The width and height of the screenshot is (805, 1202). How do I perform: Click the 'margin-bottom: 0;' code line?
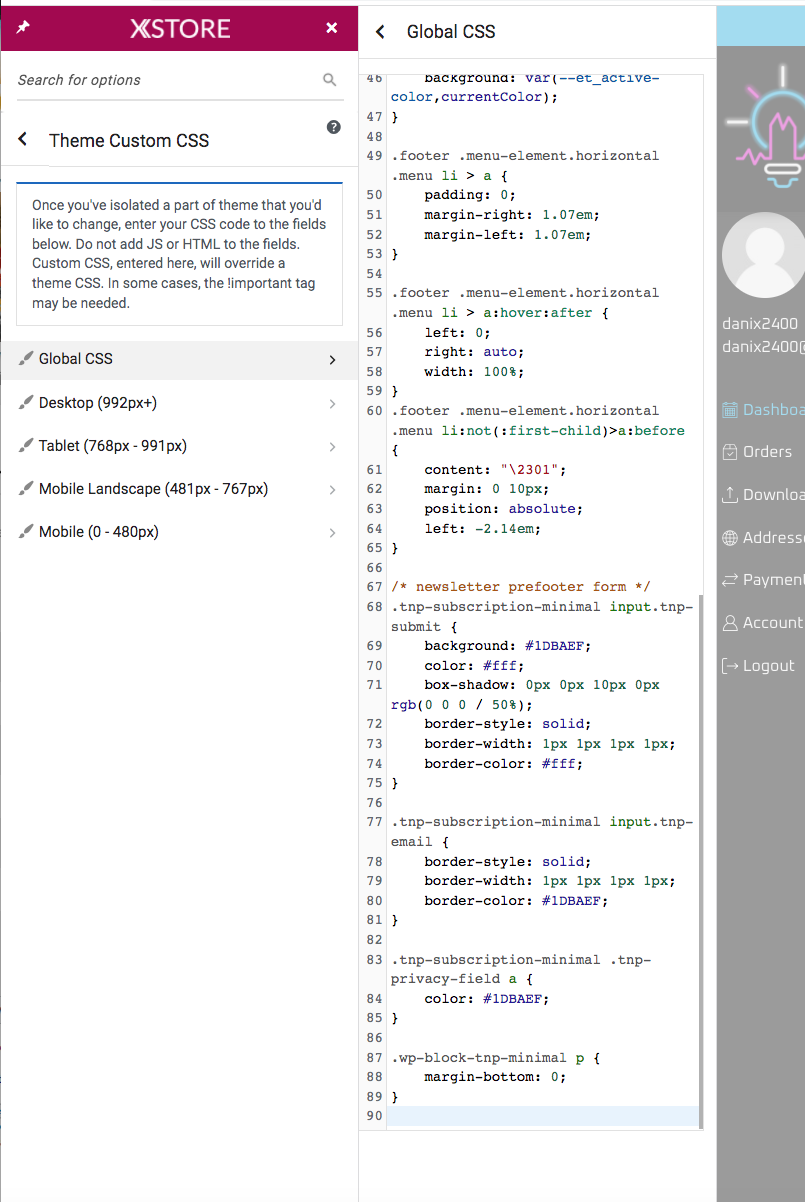(495, 1077)
